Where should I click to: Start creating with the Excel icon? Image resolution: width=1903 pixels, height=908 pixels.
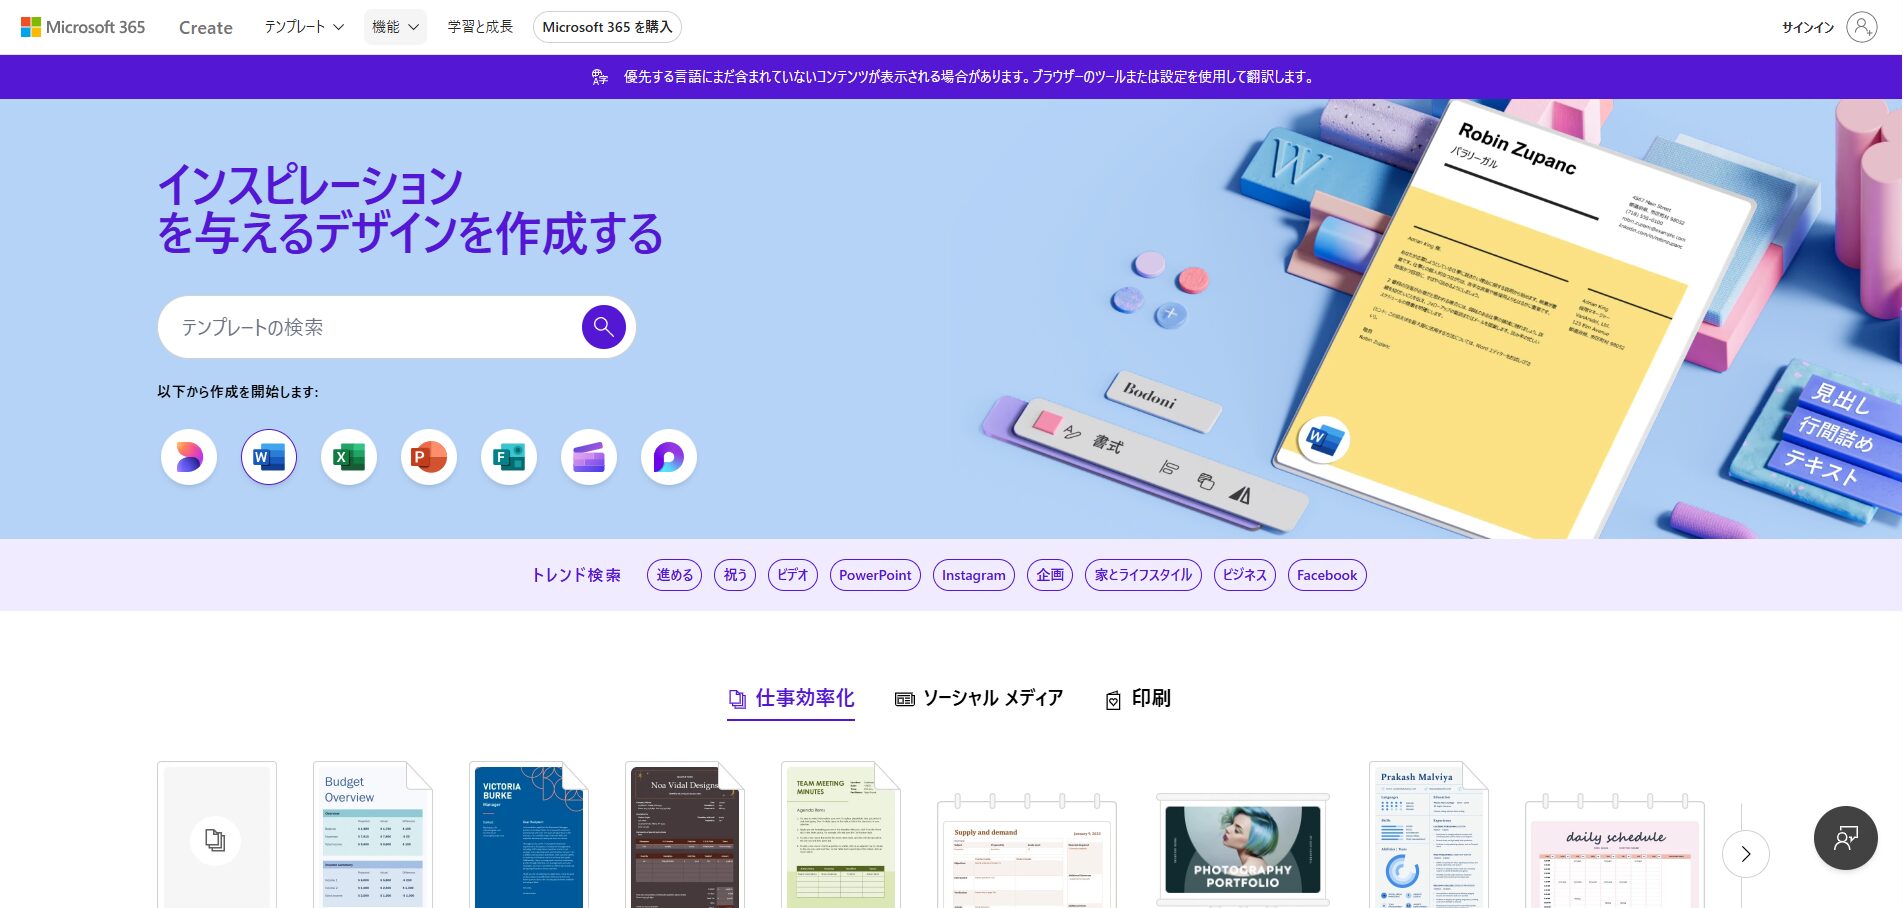[x=349, y=457]
